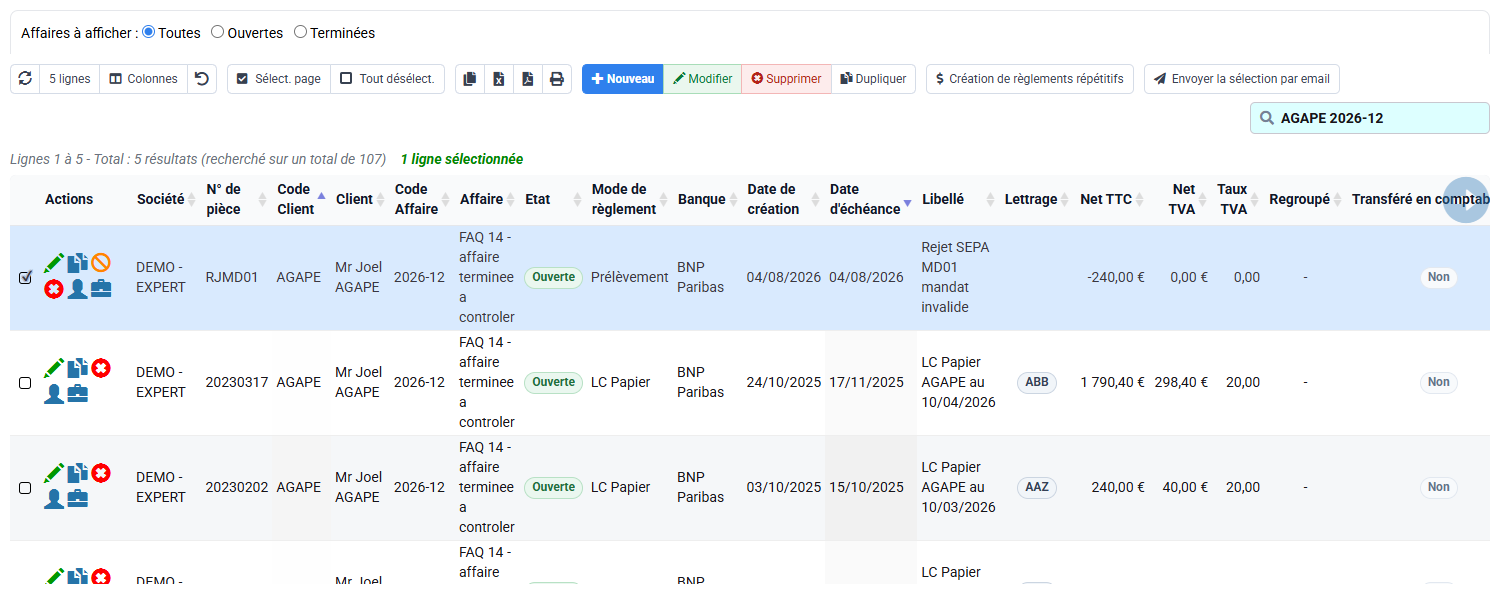Viewport: 1500px width, 604px height.
Task: Click Envoyer la sélection par email
Action: (1242, 79)
